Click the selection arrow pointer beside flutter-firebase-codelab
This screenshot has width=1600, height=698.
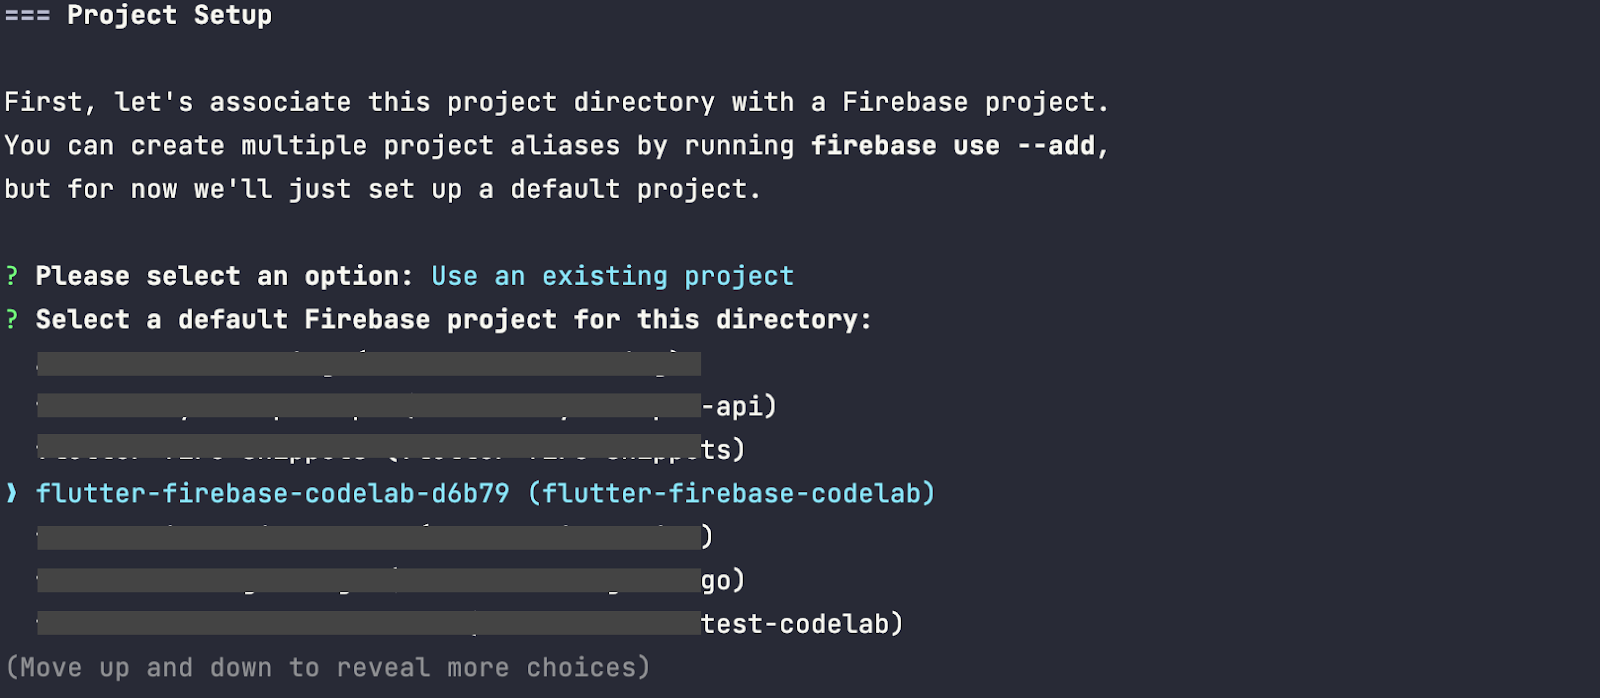tap(12, 493)
